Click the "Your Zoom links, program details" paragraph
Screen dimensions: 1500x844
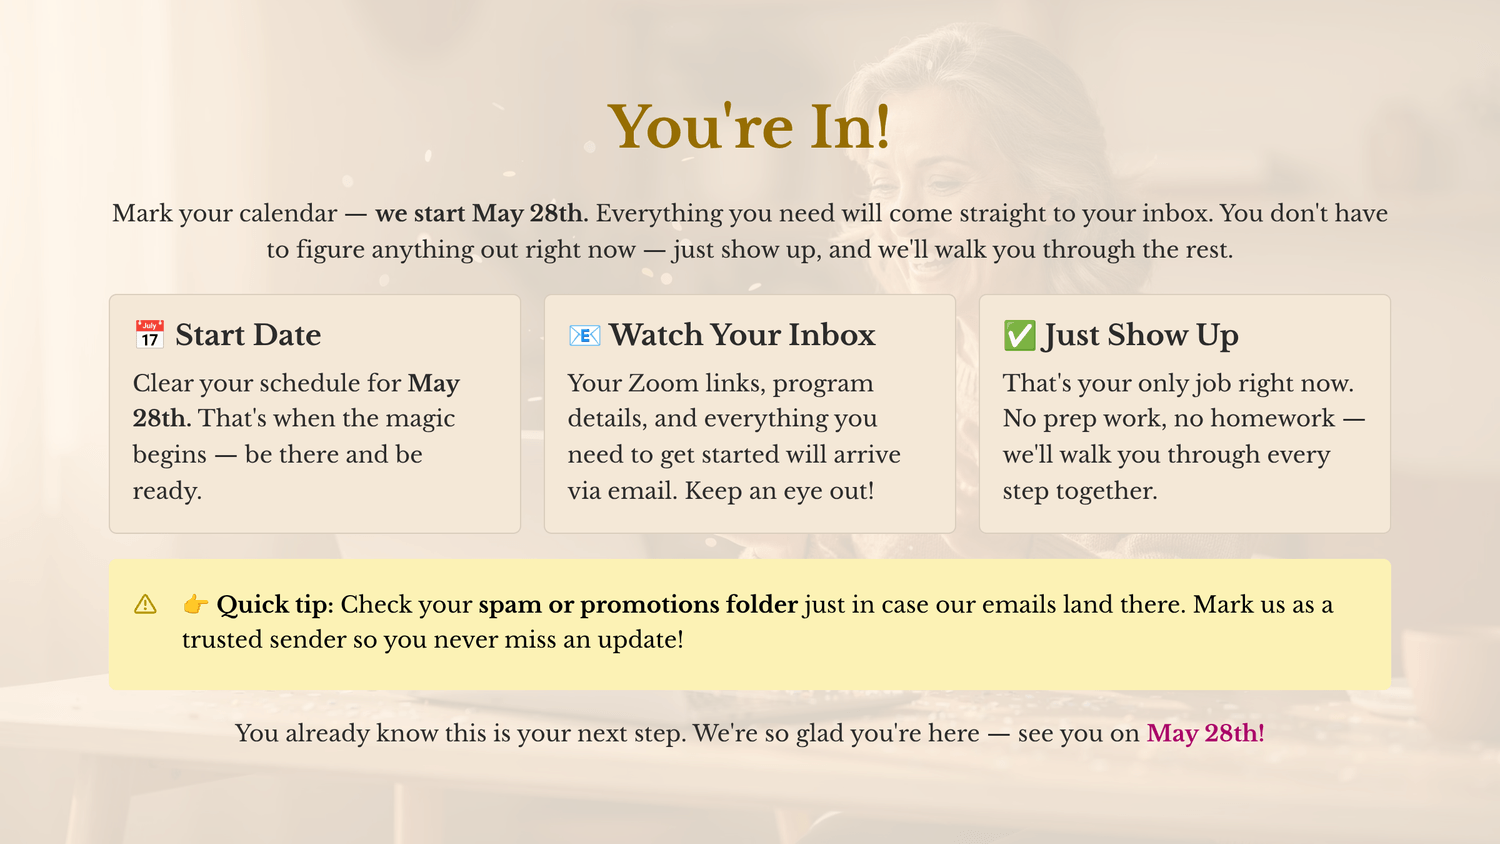pos(734,437)
